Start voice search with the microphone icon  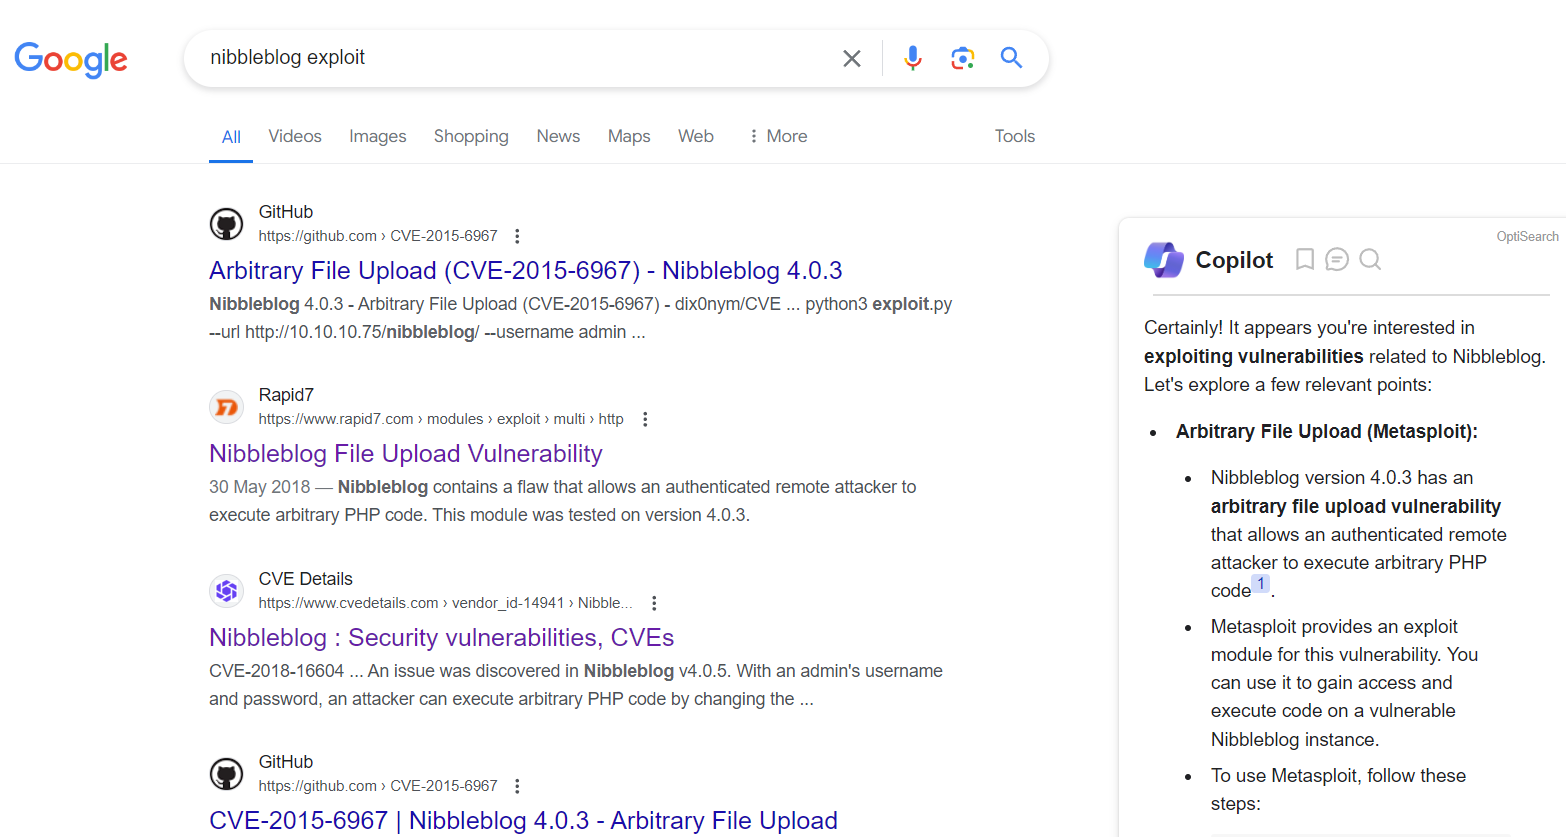[x=912, y=58]
